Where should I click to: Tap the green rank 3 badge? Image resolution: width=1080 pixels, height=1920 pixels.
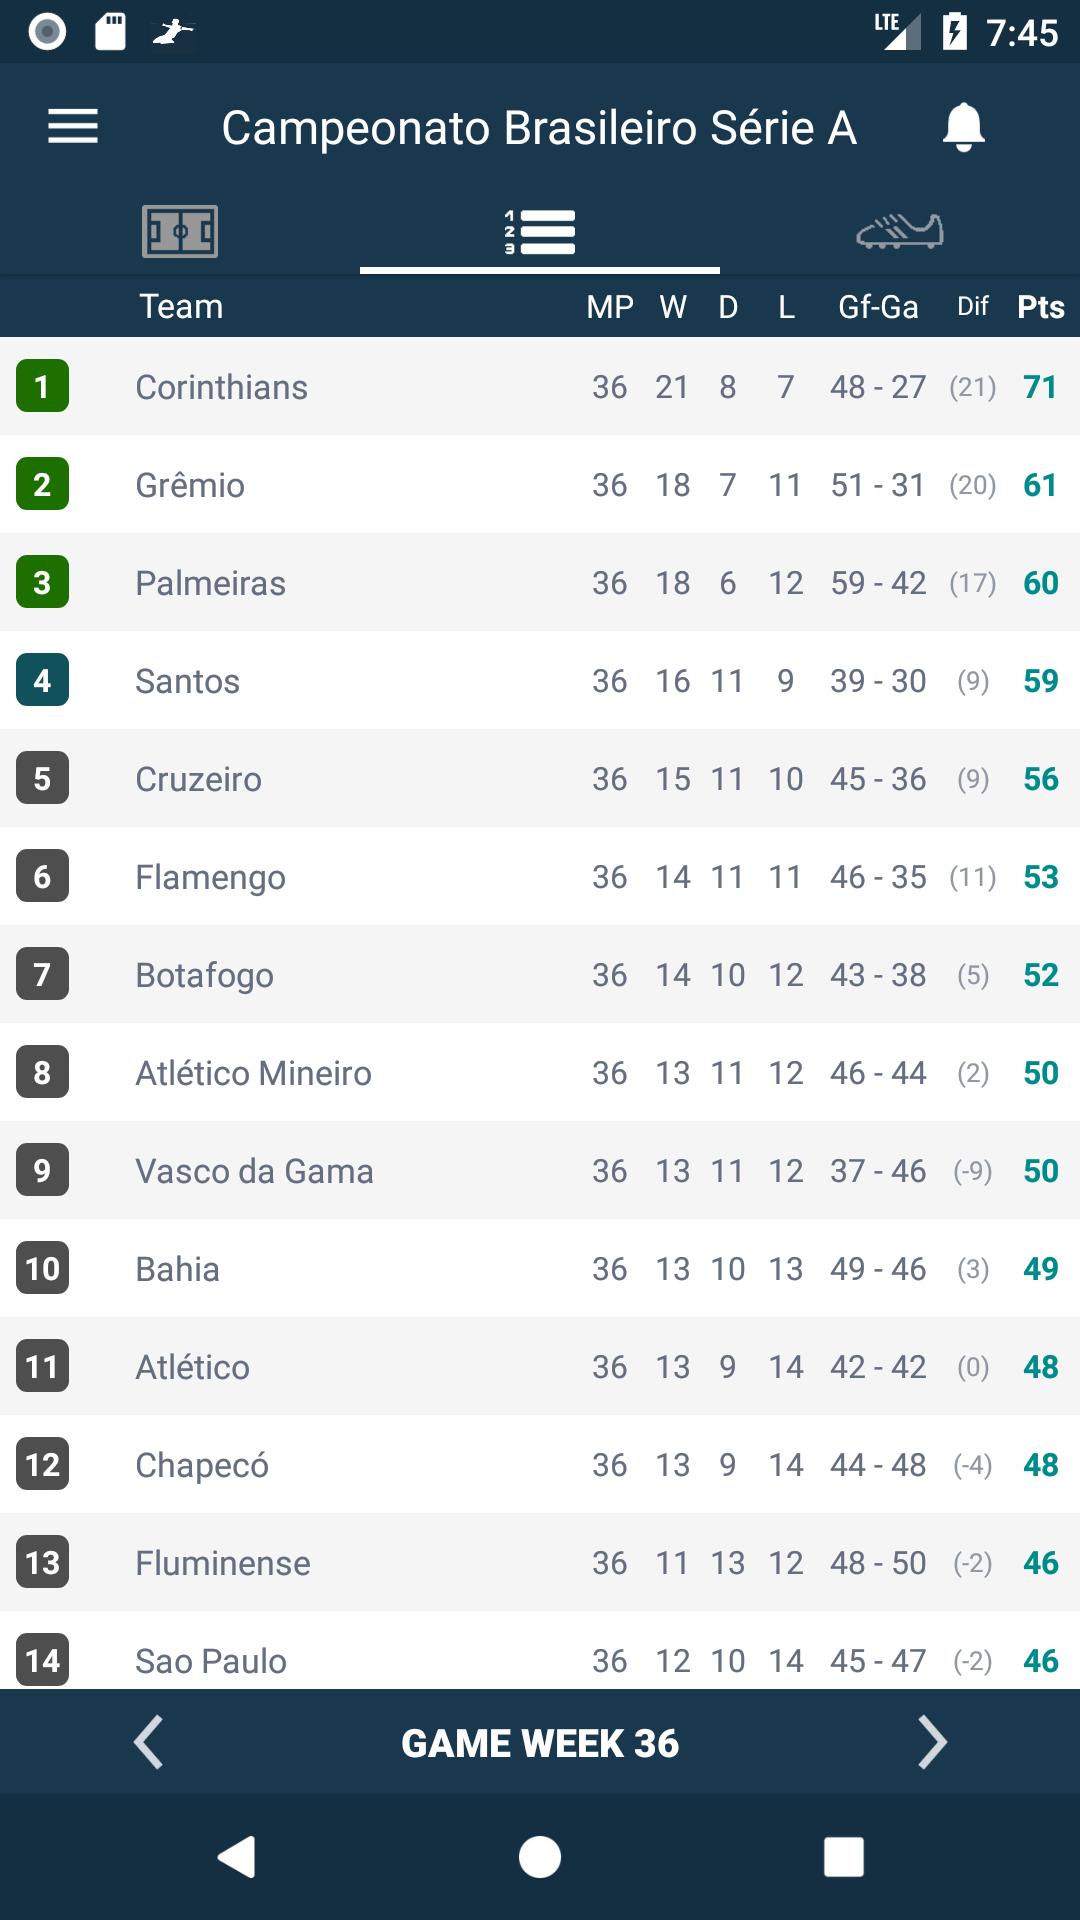pos(42,582)
